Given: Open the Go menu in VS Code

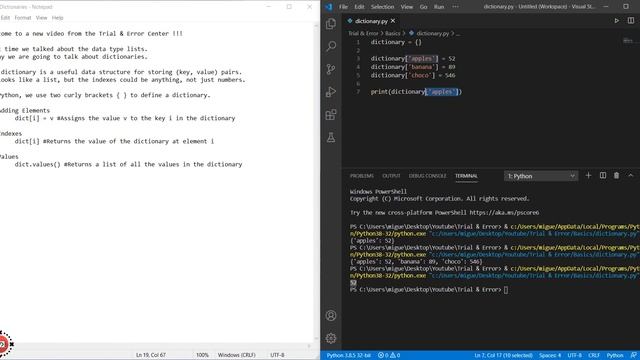Looking at the screenshot, I should [x=424, y=7].
